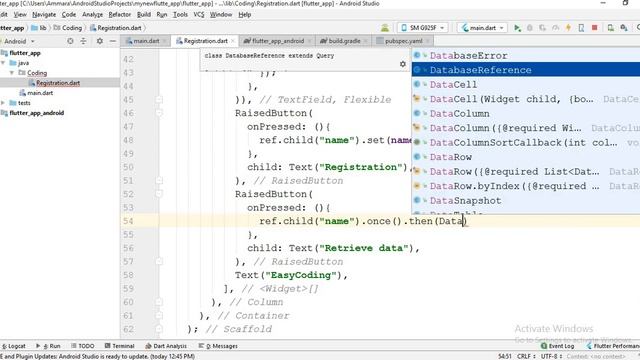Open the SDK Manager icon
The height and width of the screenshot is (360, 640).
click(x=624, y=28)
